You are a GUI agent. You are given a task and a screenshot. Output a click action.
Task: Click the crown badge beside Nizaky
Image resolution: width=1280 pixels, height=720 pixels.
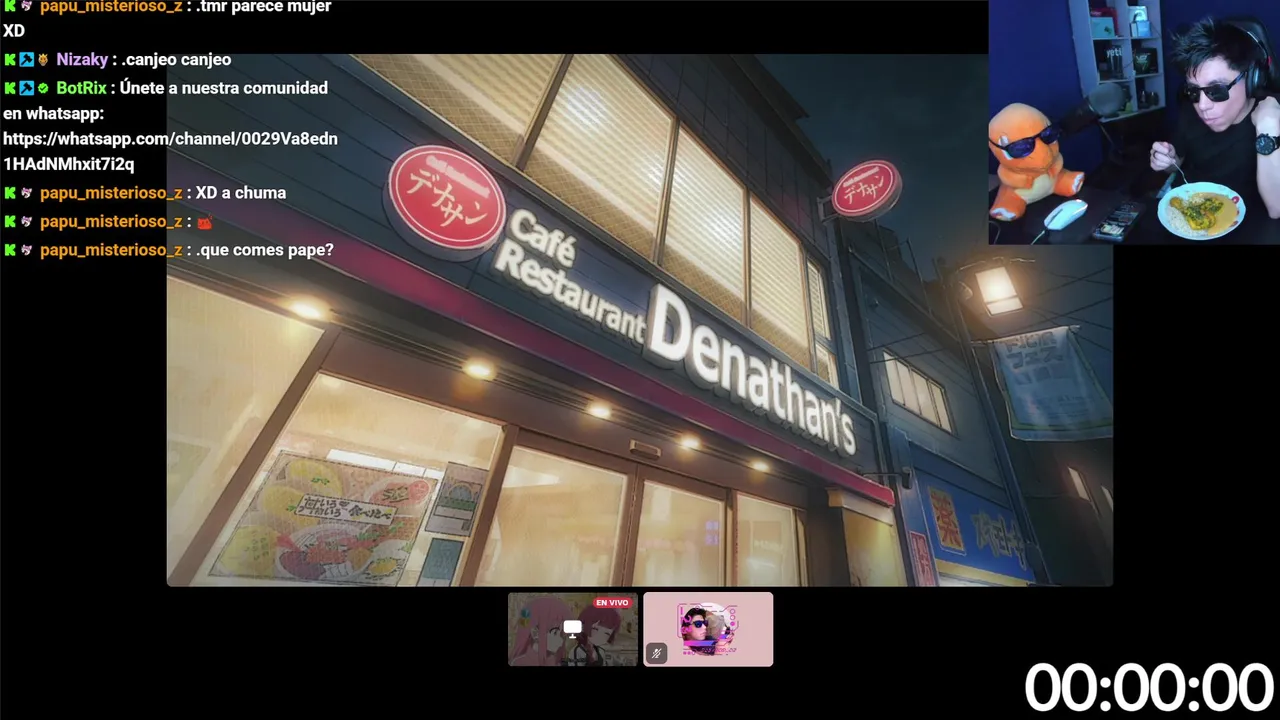tap(43, 60)
